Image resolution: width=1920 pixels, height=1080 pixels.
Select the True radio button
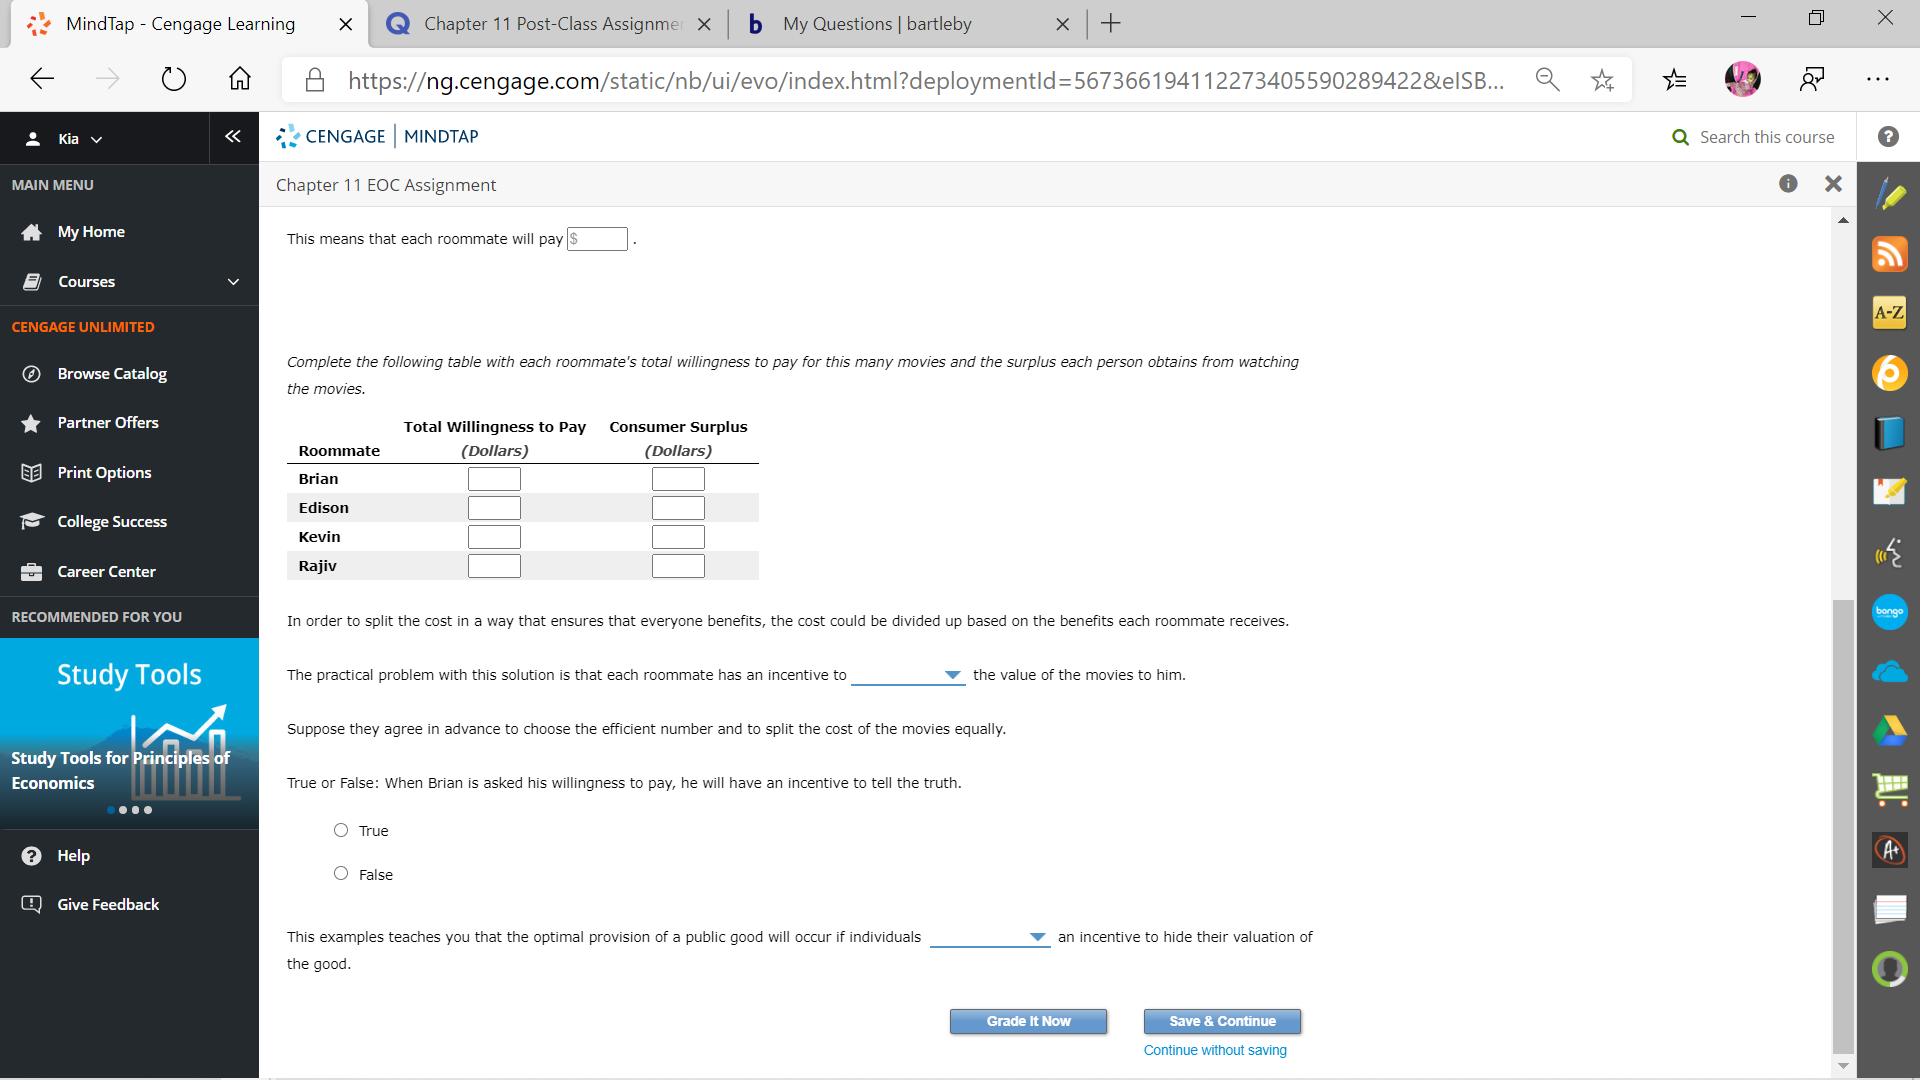(x=343, y=829)
